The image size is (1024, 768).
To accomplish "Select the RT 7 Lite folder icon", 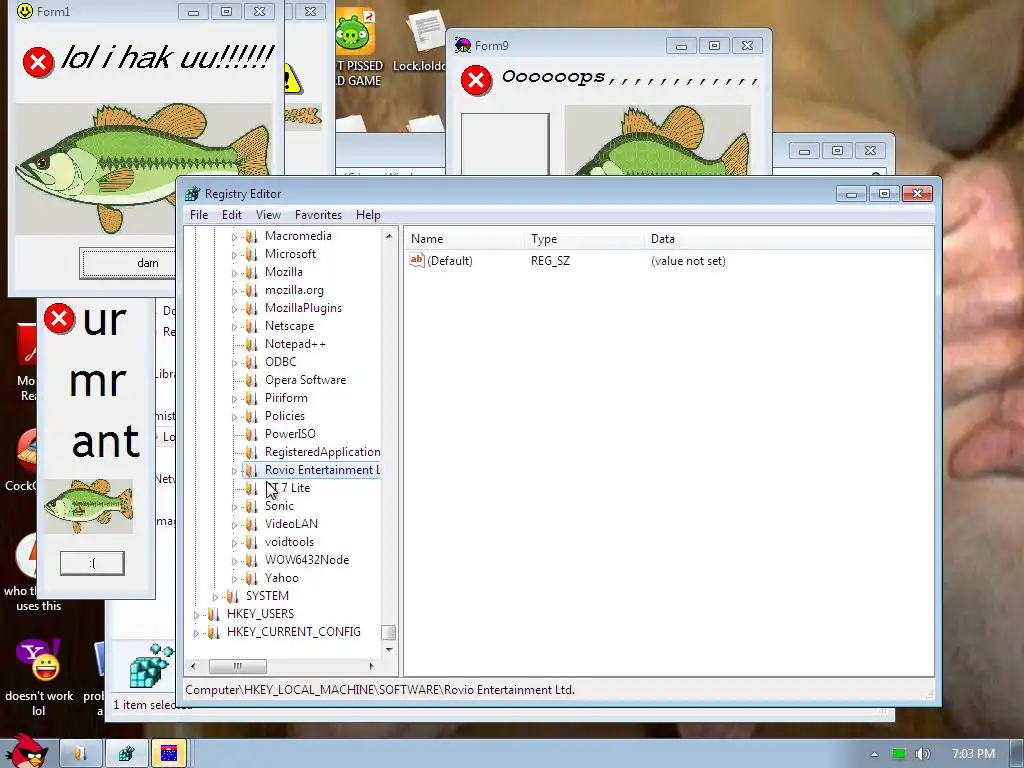I will [251, 488].
